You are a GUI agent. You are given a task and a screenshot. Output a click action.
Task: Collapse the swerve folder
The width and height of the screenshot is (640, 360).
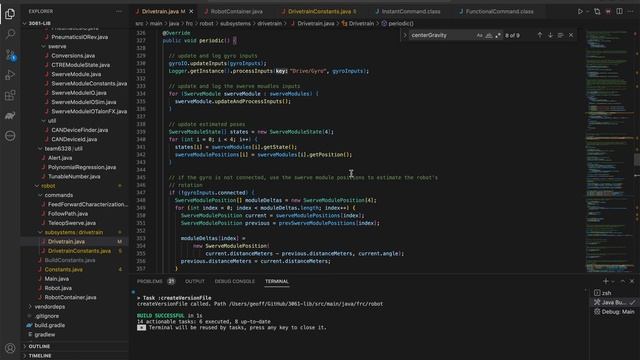[x=44, y=47]
